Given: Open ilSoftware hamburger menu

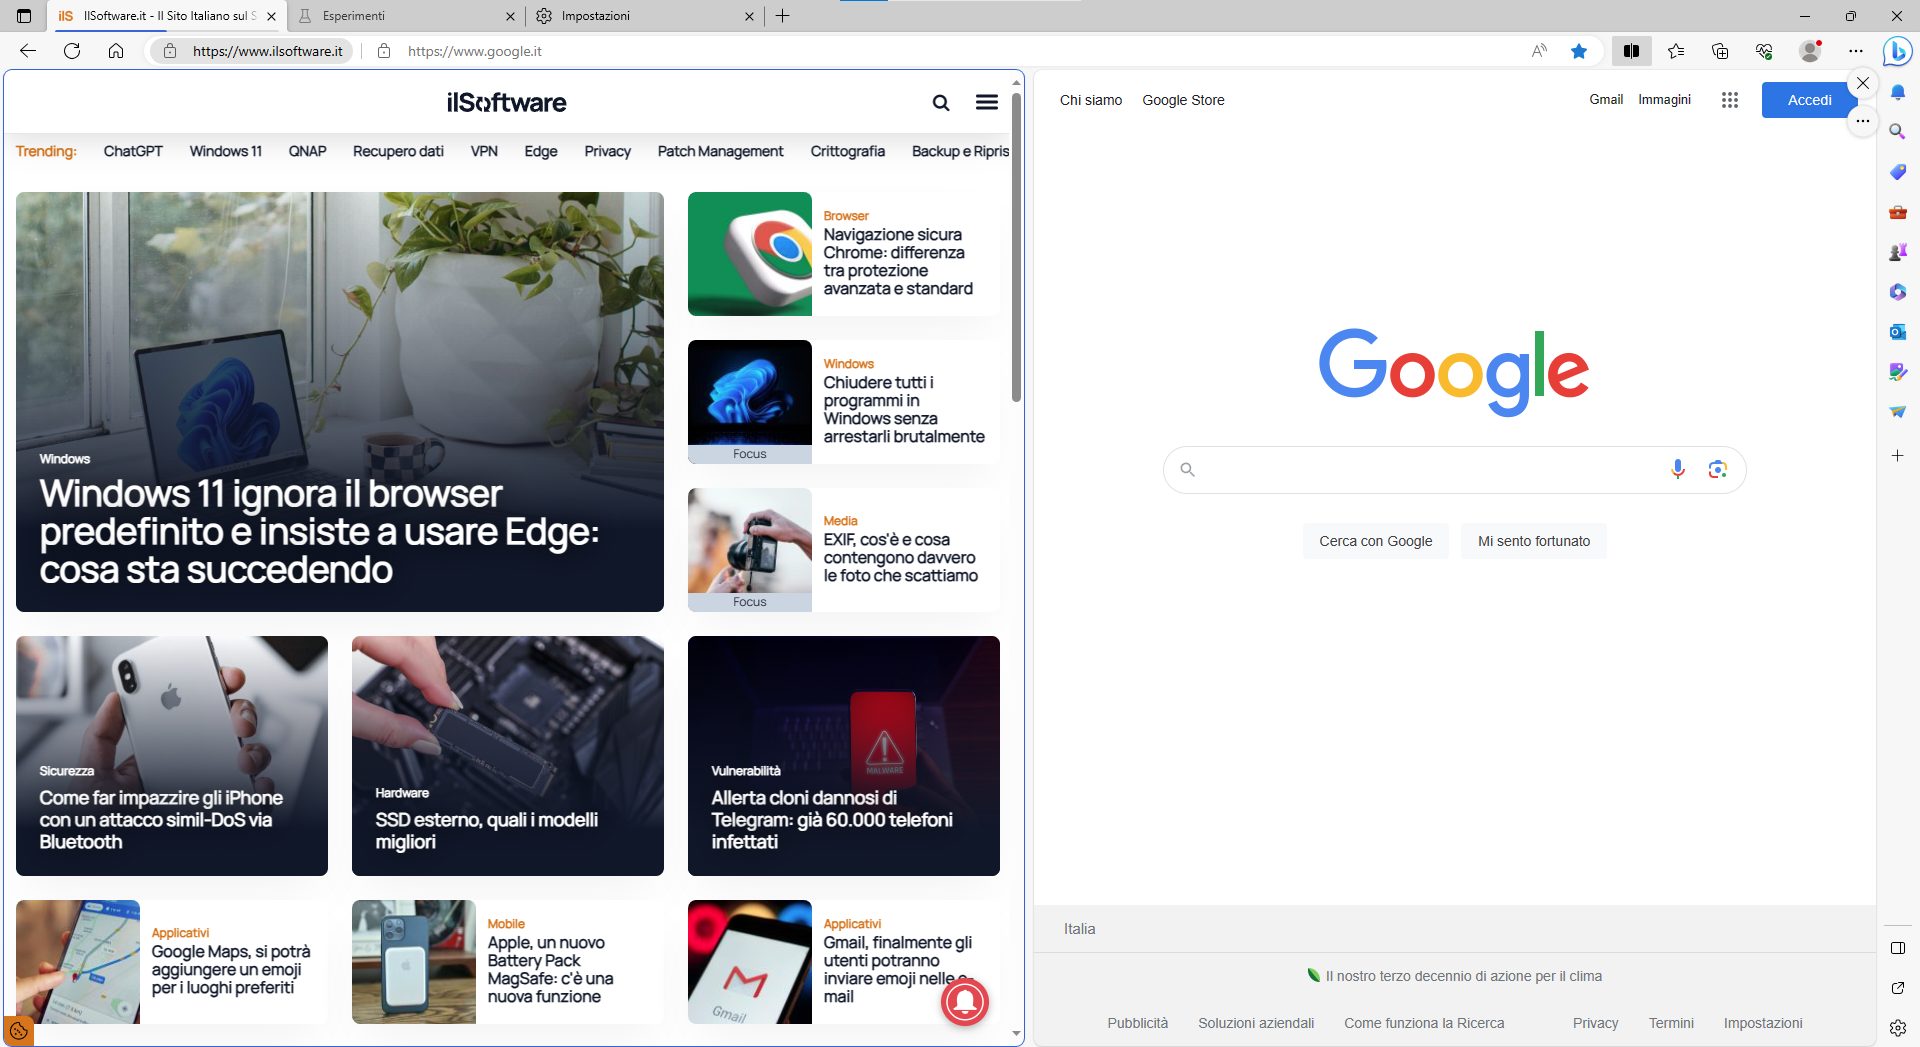Looking at the screenshot, I should click(x=987, y=102).
